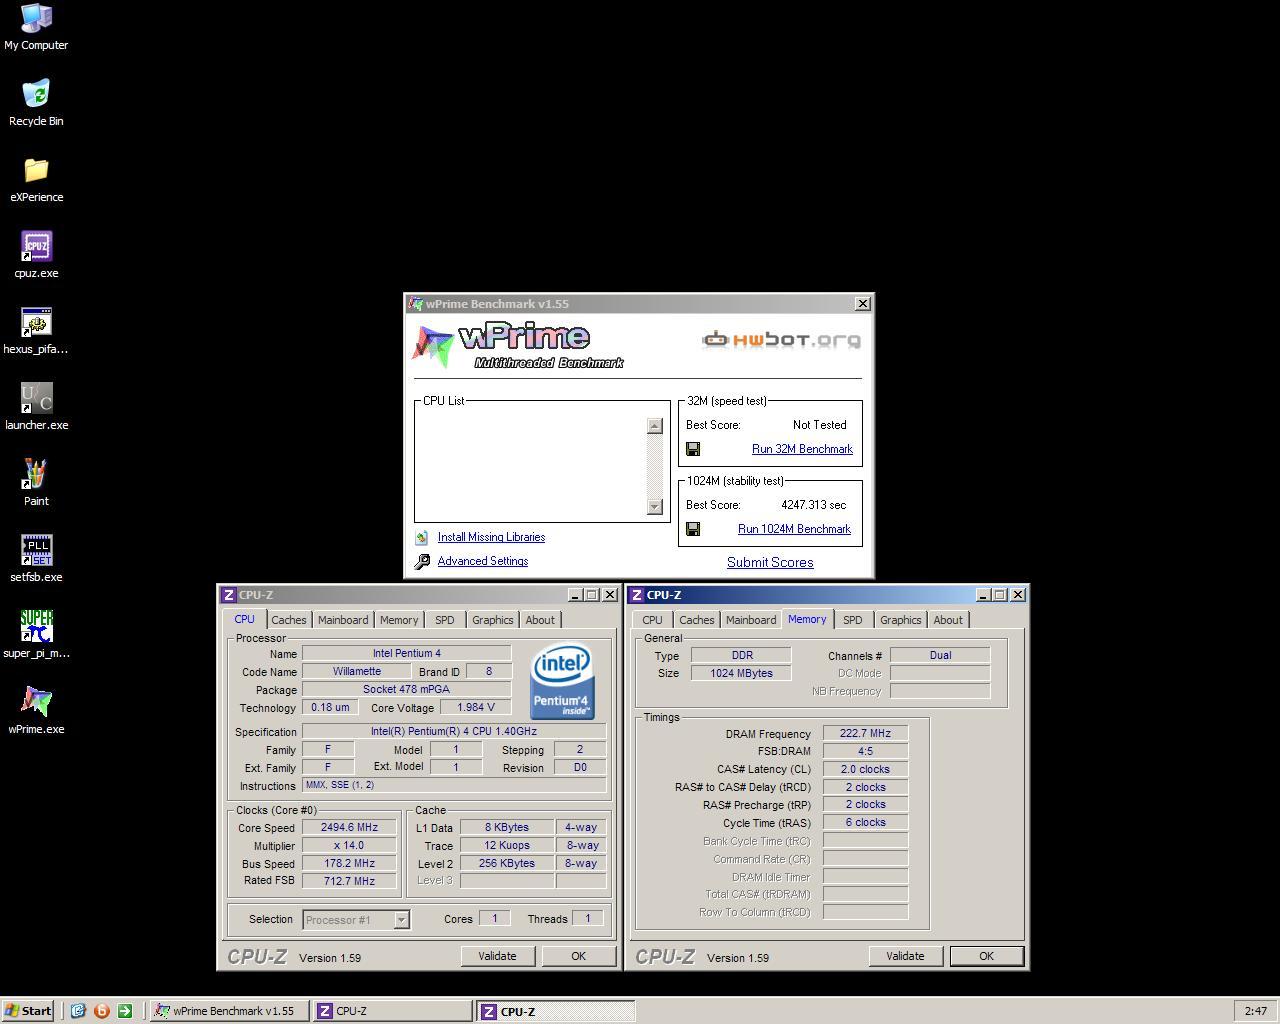
Task: Open About tab in left CPU-Z window
Action: point(540,620)
